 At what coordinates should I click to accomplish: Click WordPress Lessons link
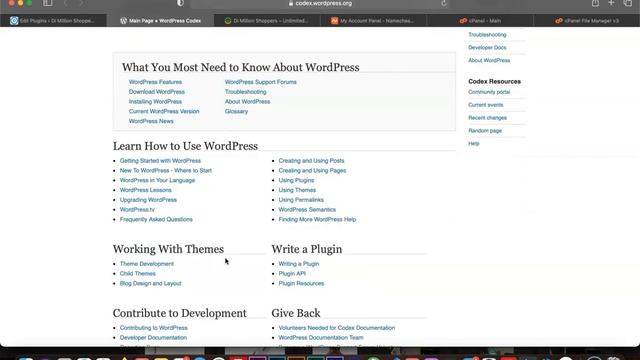(x=145, y=190)
